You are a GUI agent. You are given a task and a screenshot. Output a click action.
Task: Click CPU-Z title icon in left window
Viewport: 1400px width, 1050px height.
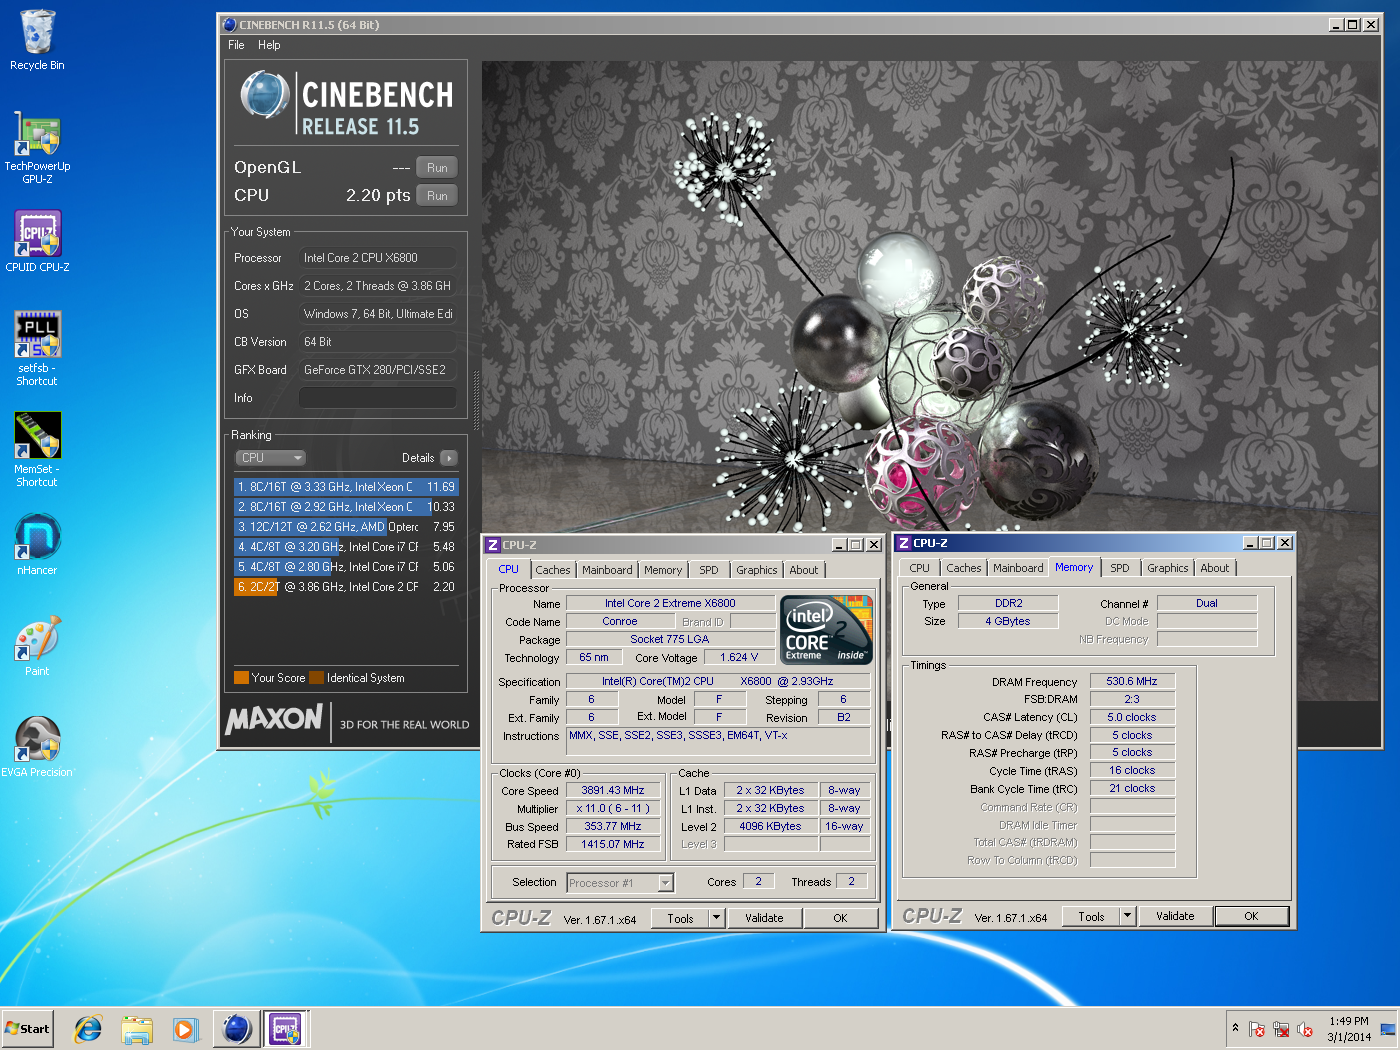(492, 545)
